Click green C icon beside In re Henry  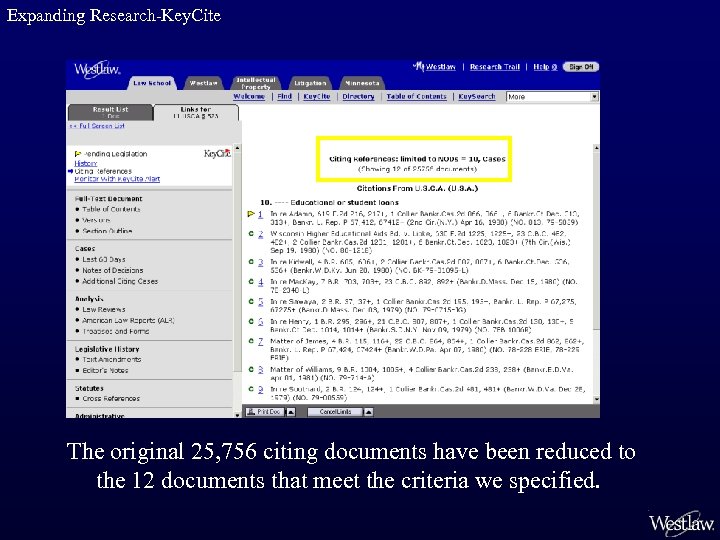point(251,321)
